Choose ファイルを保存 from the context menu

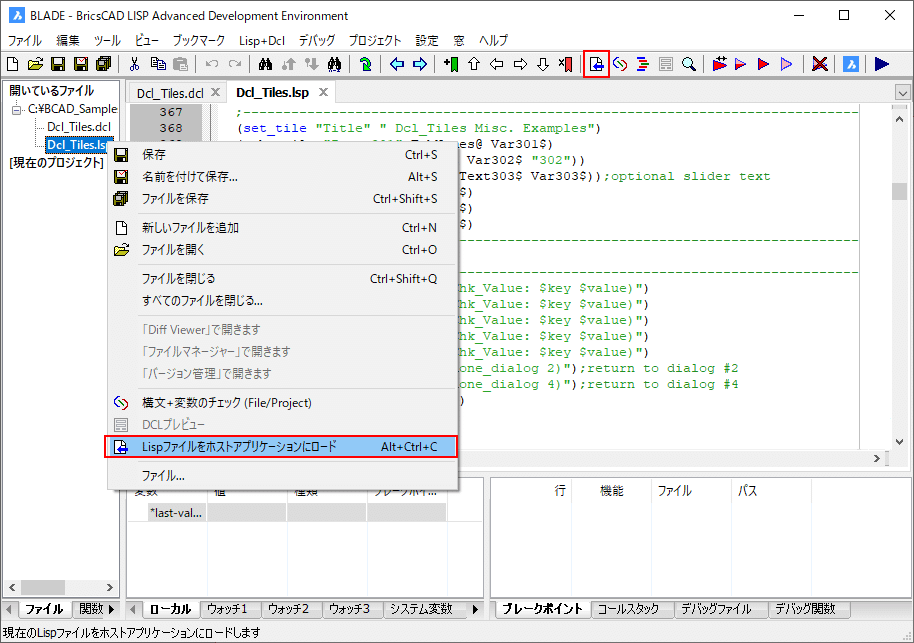pyautogui.click(x=282, y=199)
